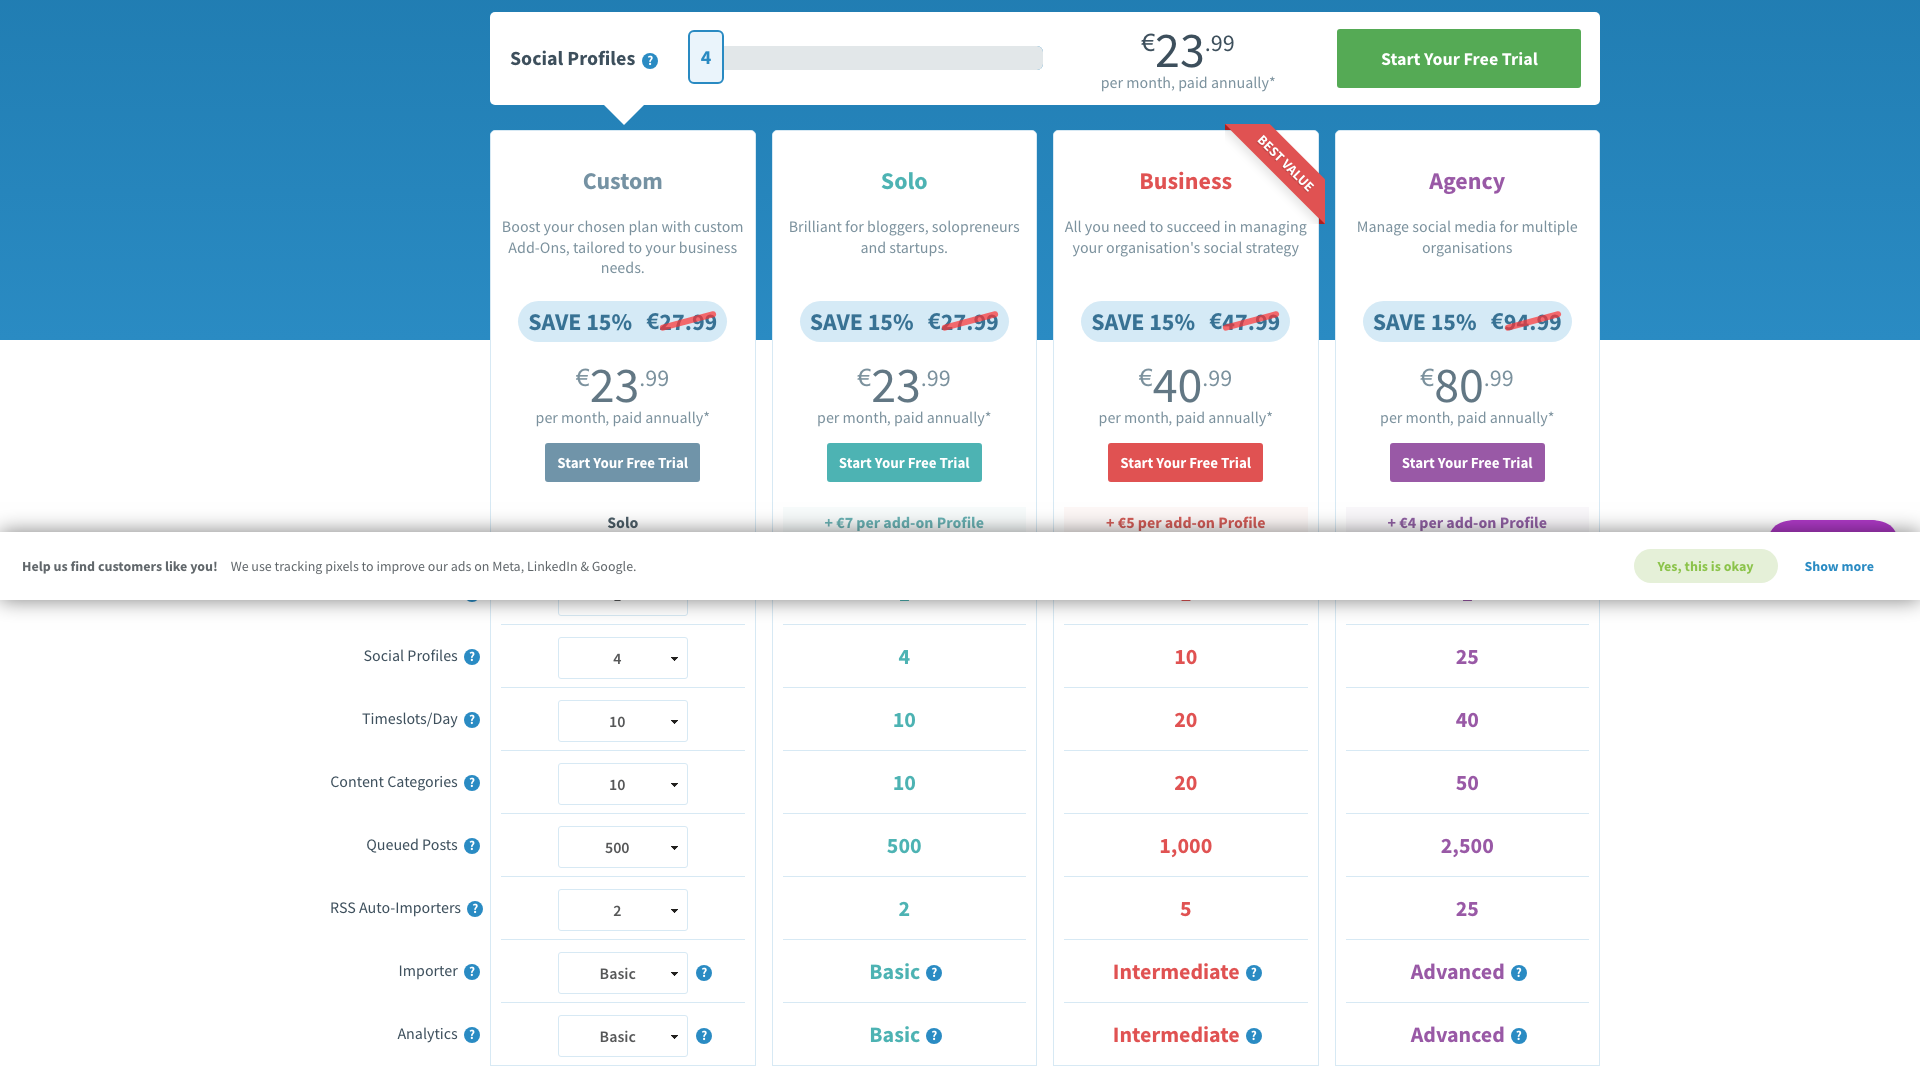Click the Social Profiles value field showing 4

click(x=705, y=57)
